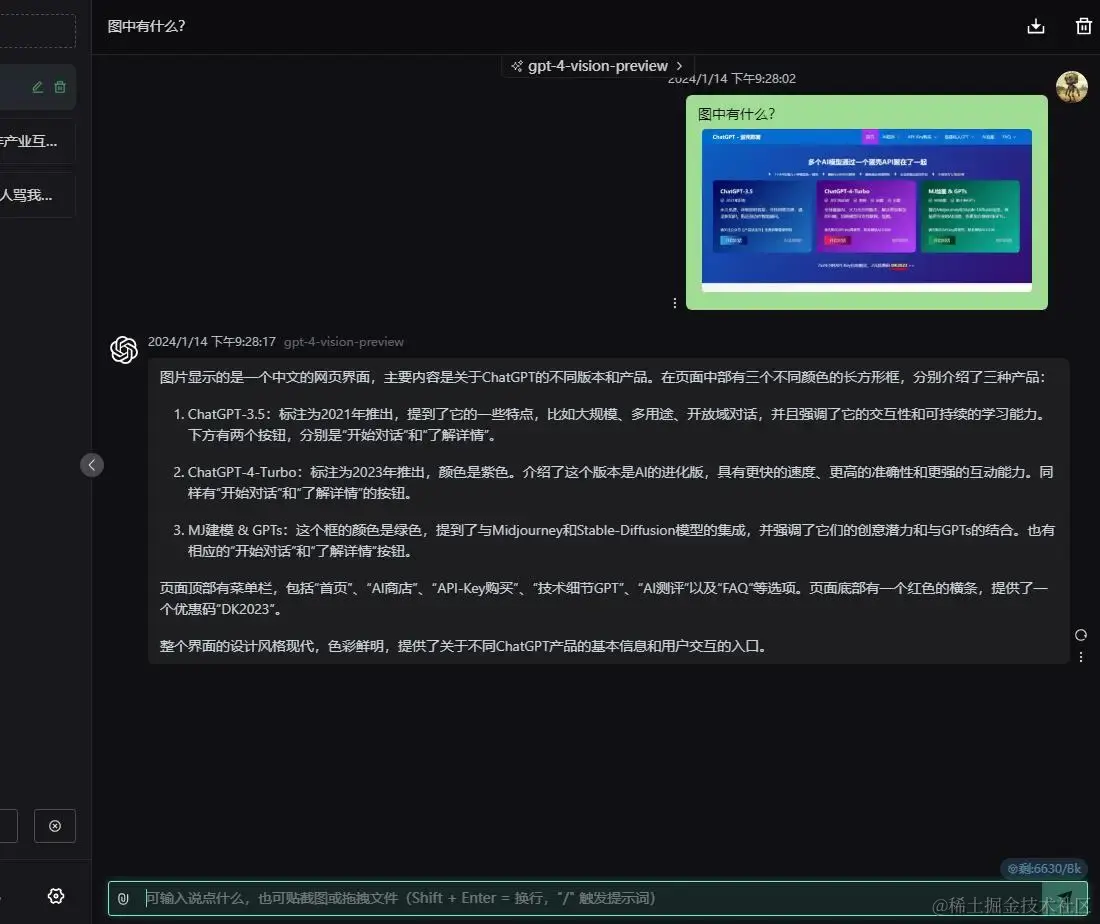Click the list item describing MJ建模 & GPTs
The image size is (1100, 924).
(614, 540)
